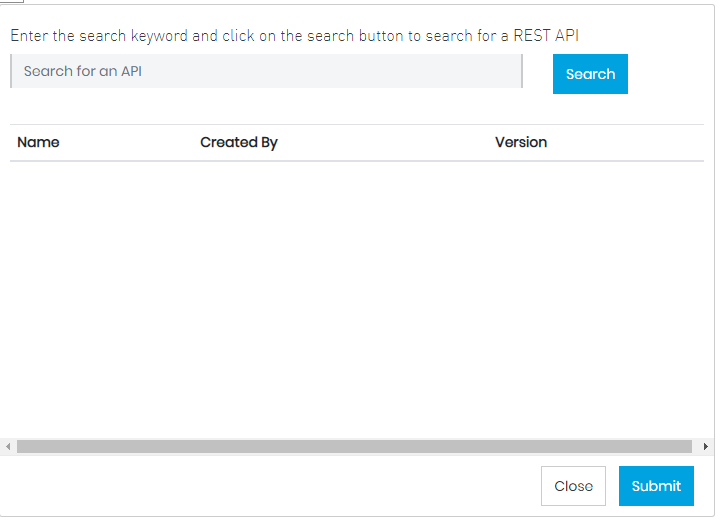This screenshot has width=725, height=522.
Task: Run the REST API search
Action: point(590,74)
